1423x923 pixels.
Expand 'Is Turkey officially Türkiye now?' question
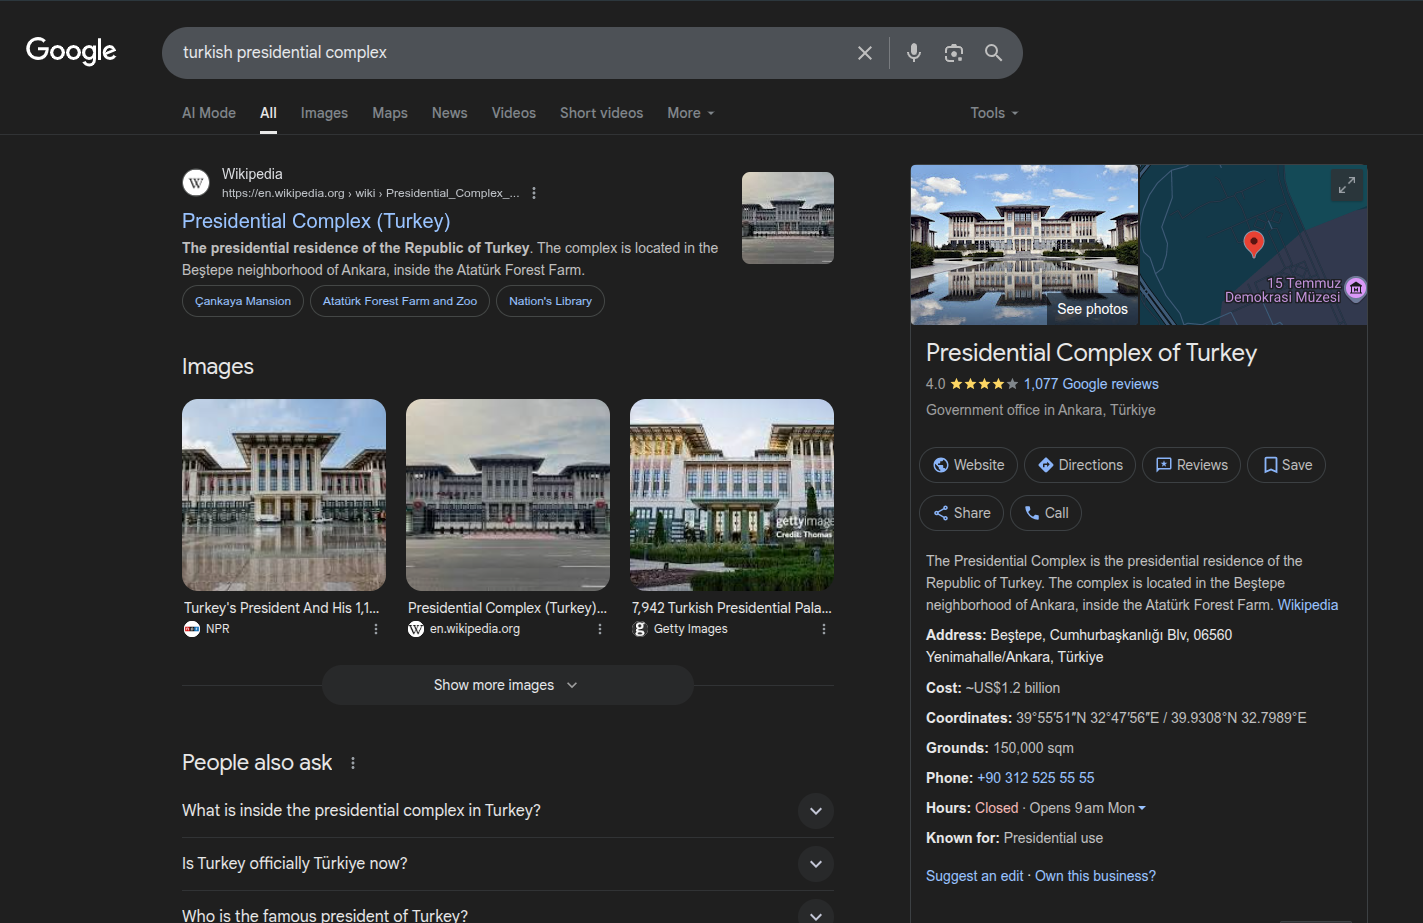click(x=508, y=864)
